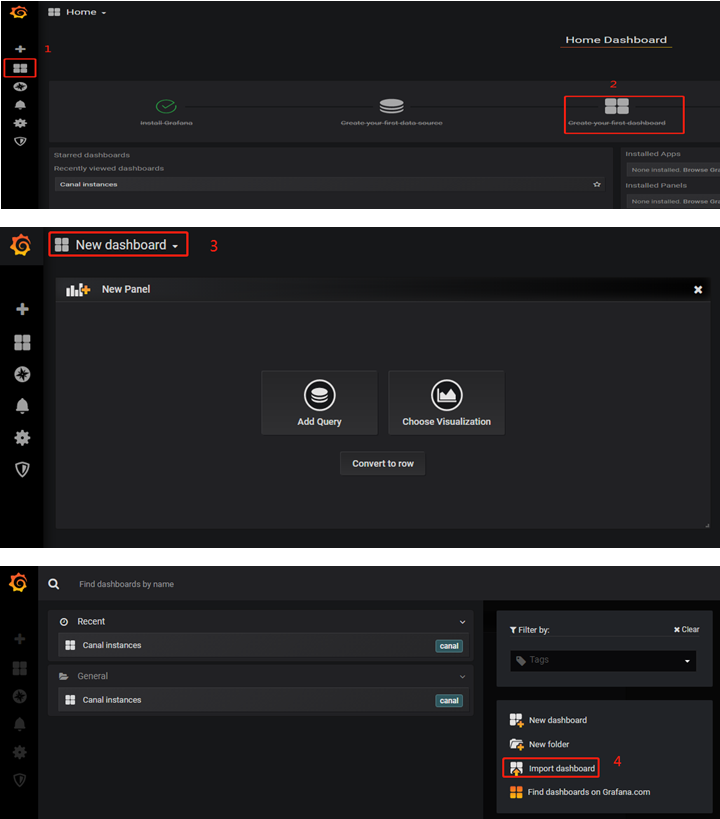The height and width of the screenshot is (819, 720).
Task: Open Configuration gear in Home Dashboard sidebar
Action: 20,123
